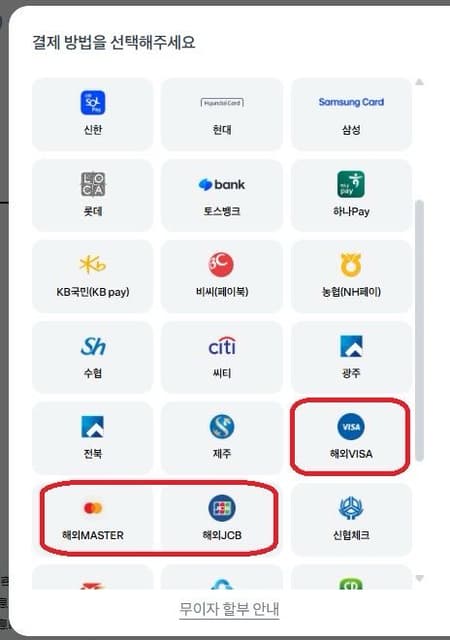The width and height of the screenshot is (450, 640).
Task: Pick the Lotte LOCA card icon
Action: coord(93,184)
